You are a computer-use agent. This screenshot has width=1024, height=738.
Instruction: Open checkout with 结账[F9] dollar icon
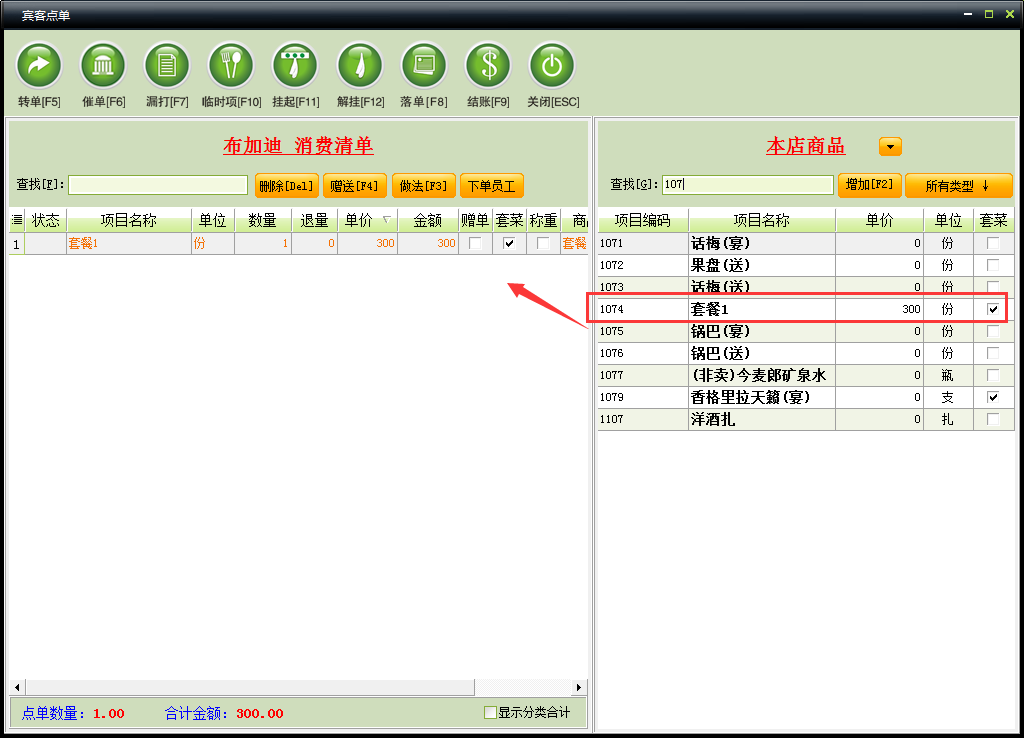pyautogui.click(x=488, y=67)
